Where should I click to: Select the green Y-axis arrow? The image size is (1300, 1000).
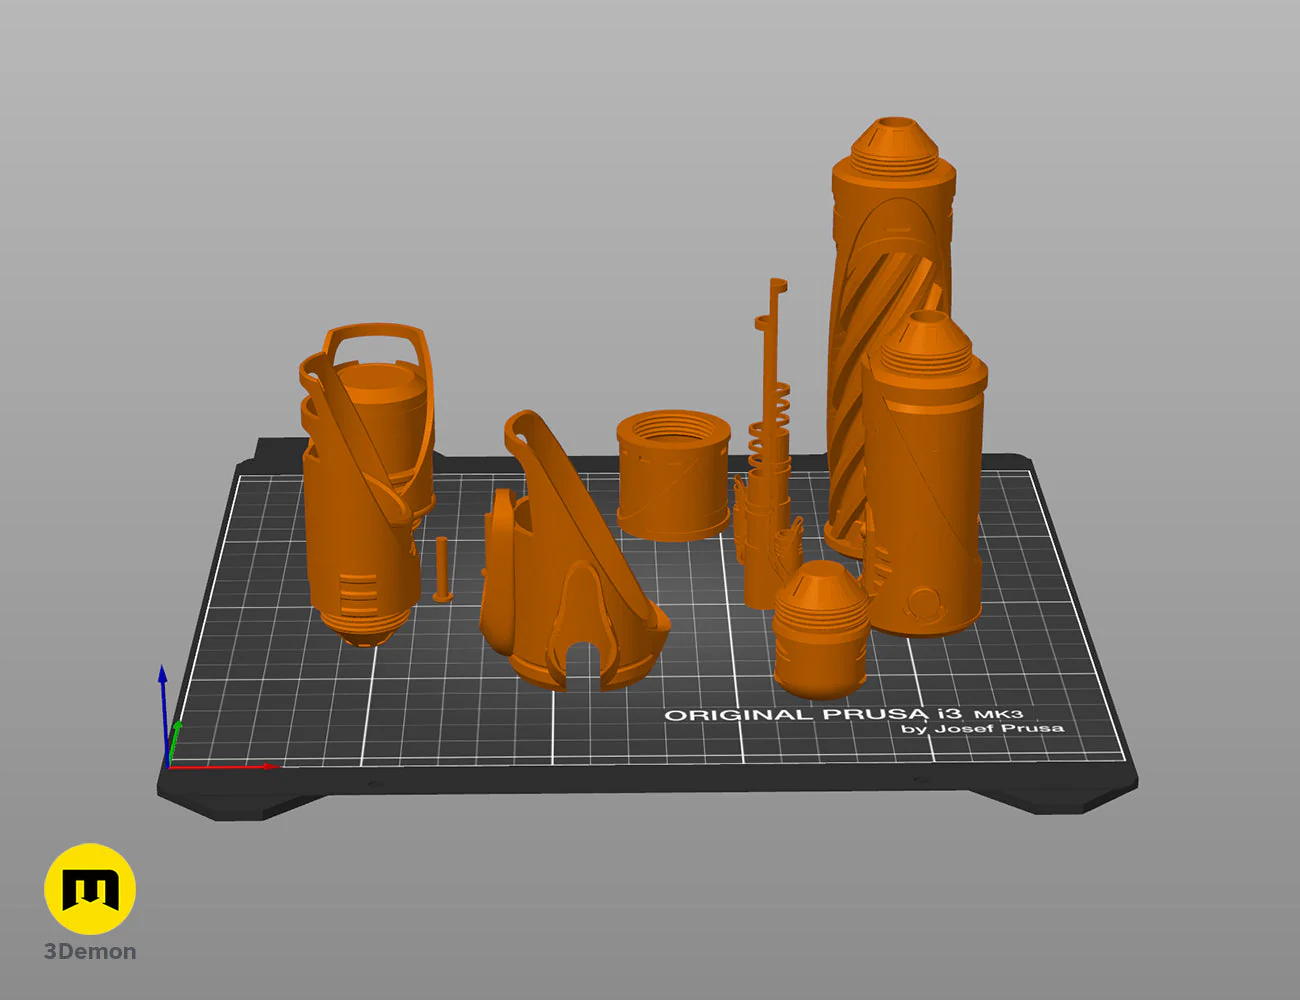tap(177, 740)
